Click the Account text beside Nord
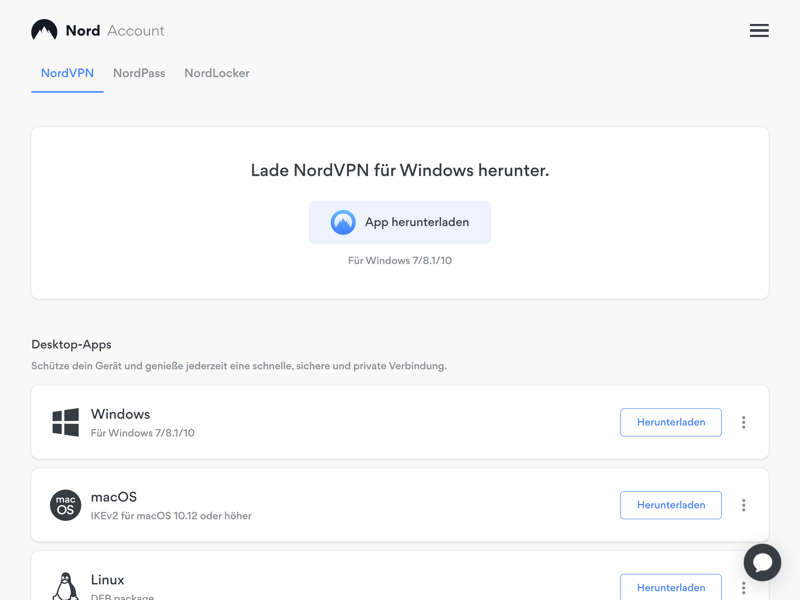The height and width of the screenshot is (600, 800). pyautogui.click(x=136, y=31)
